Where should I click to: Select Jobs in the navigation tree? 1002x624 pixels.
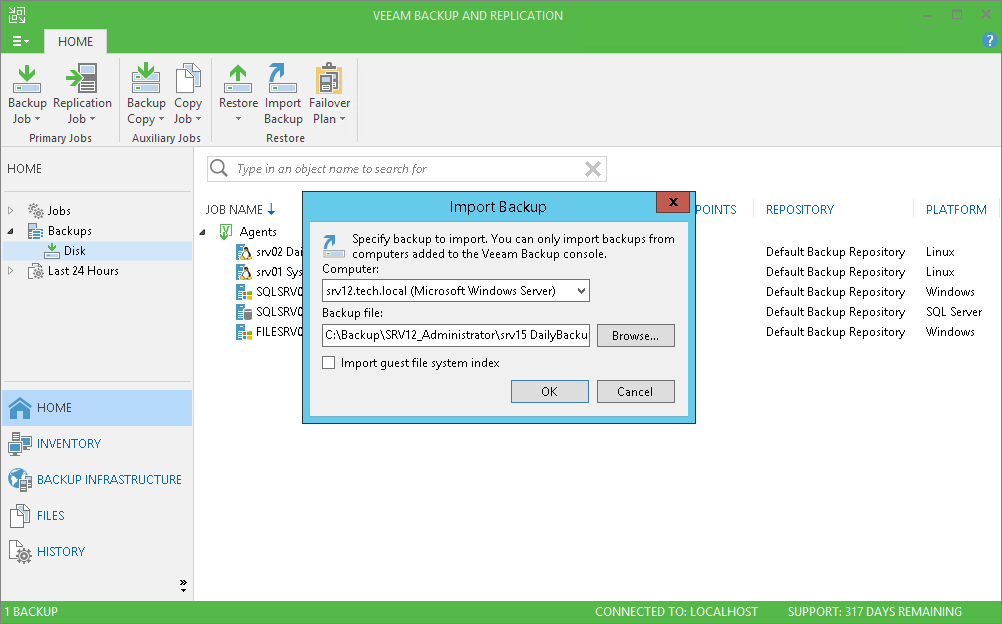tap(59, 210)
